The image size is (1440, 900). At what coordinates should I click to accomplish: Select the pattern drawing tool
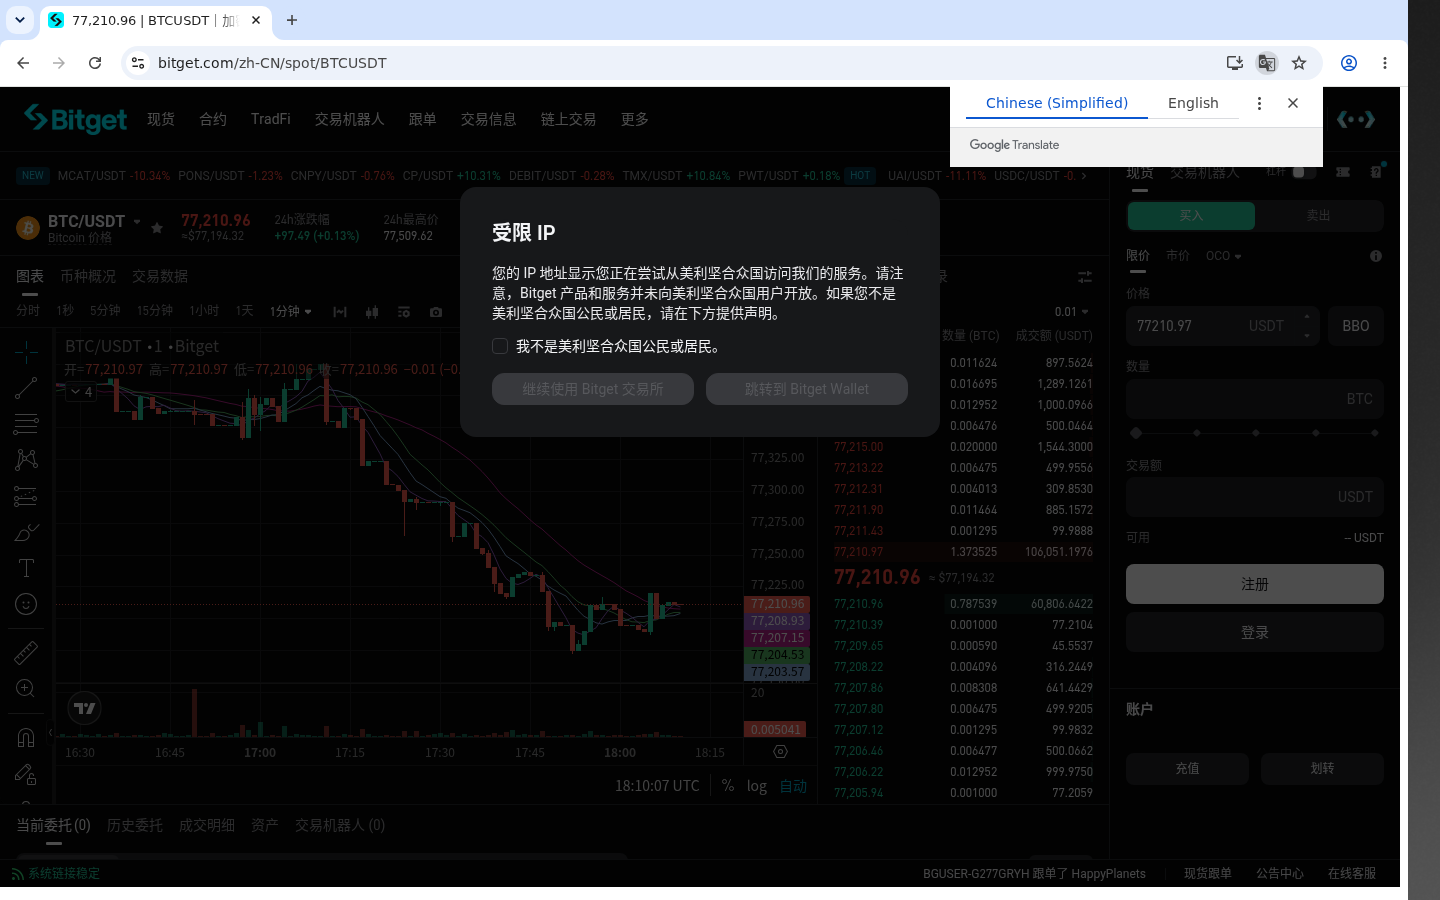pos(26,459)
